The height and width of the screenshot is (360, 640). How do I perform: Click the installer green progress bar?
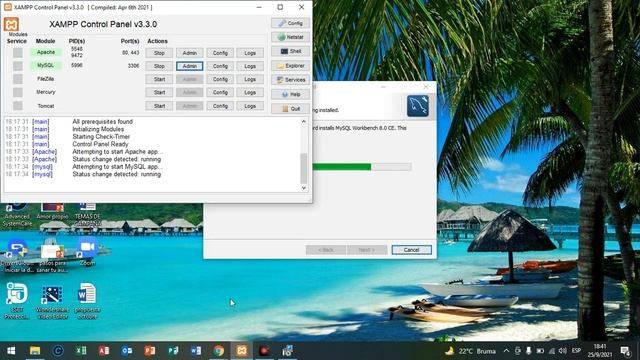tap(342, 167)
